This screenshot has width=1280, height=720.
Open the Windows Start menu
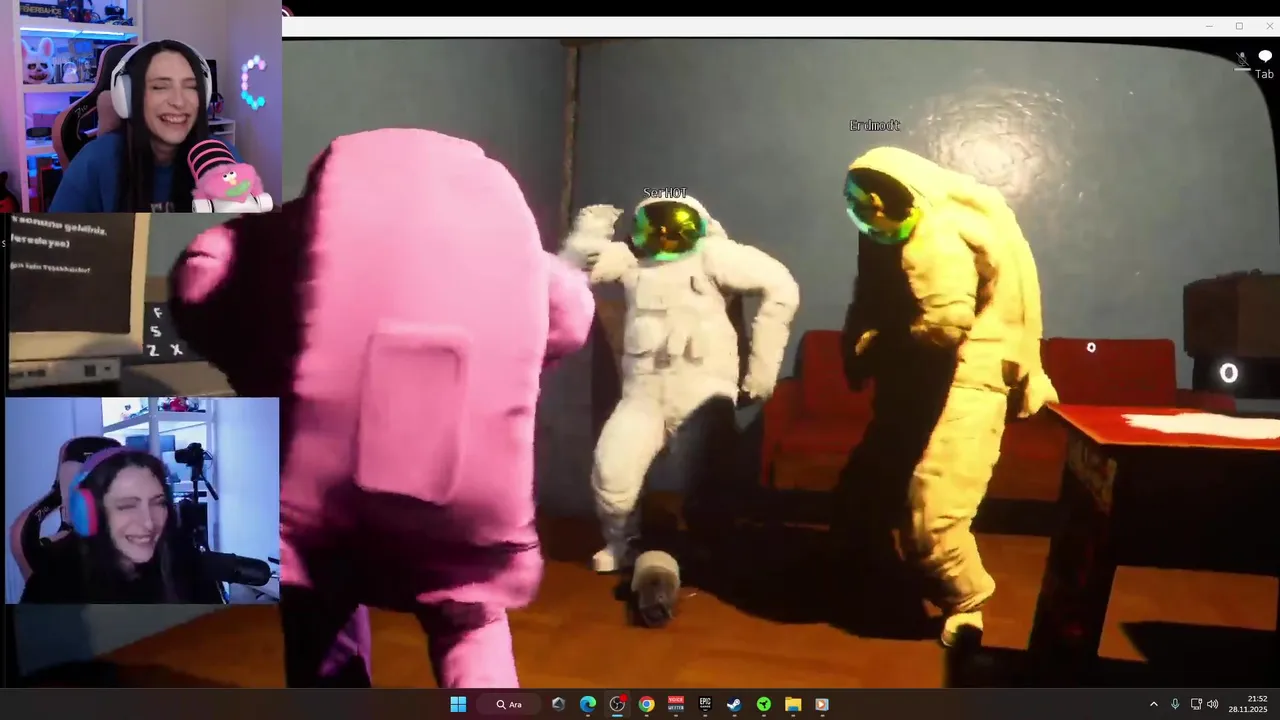point(458,704)
